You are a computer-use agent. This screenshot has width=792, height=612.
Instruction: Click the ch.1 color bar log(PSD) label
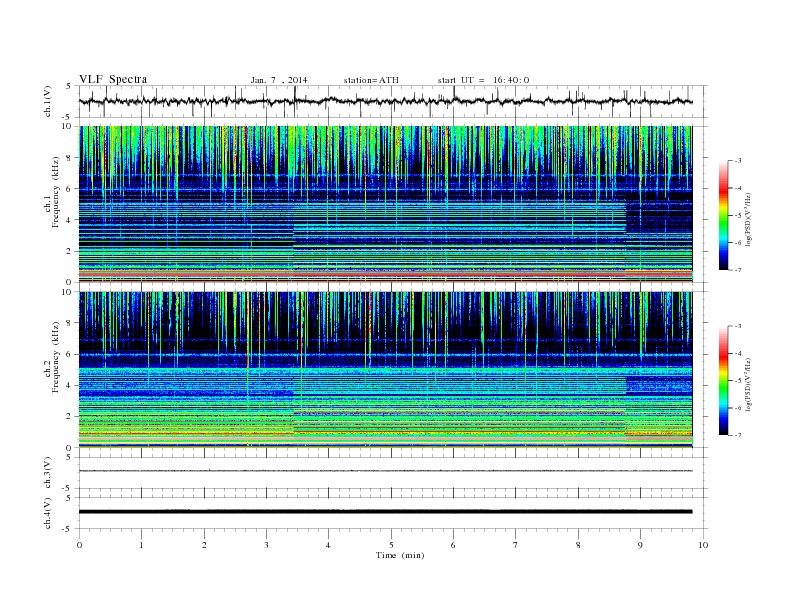pyautogui.click(x=748, y=219)
